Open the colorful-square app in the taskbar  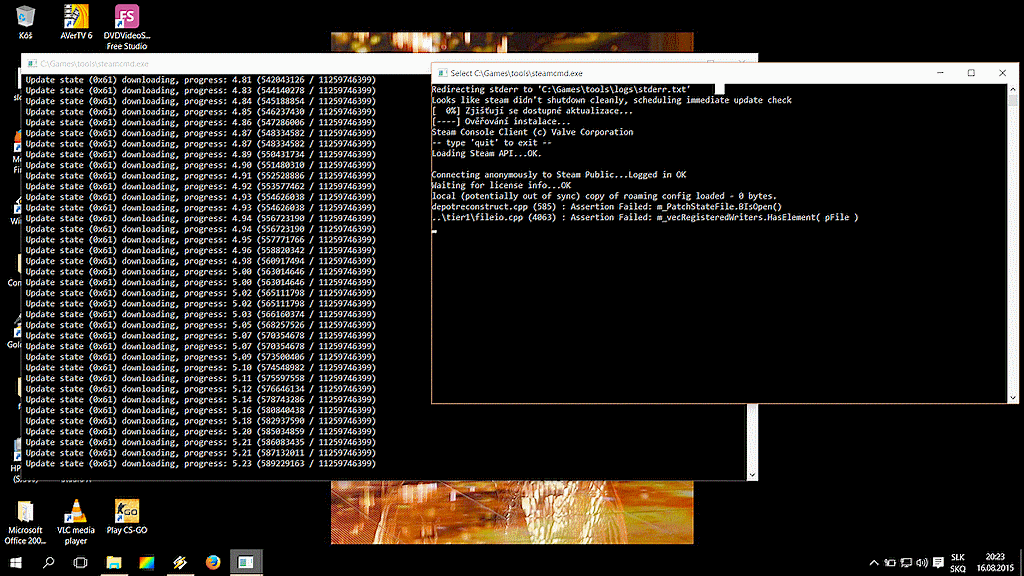(x=147, y=562)
